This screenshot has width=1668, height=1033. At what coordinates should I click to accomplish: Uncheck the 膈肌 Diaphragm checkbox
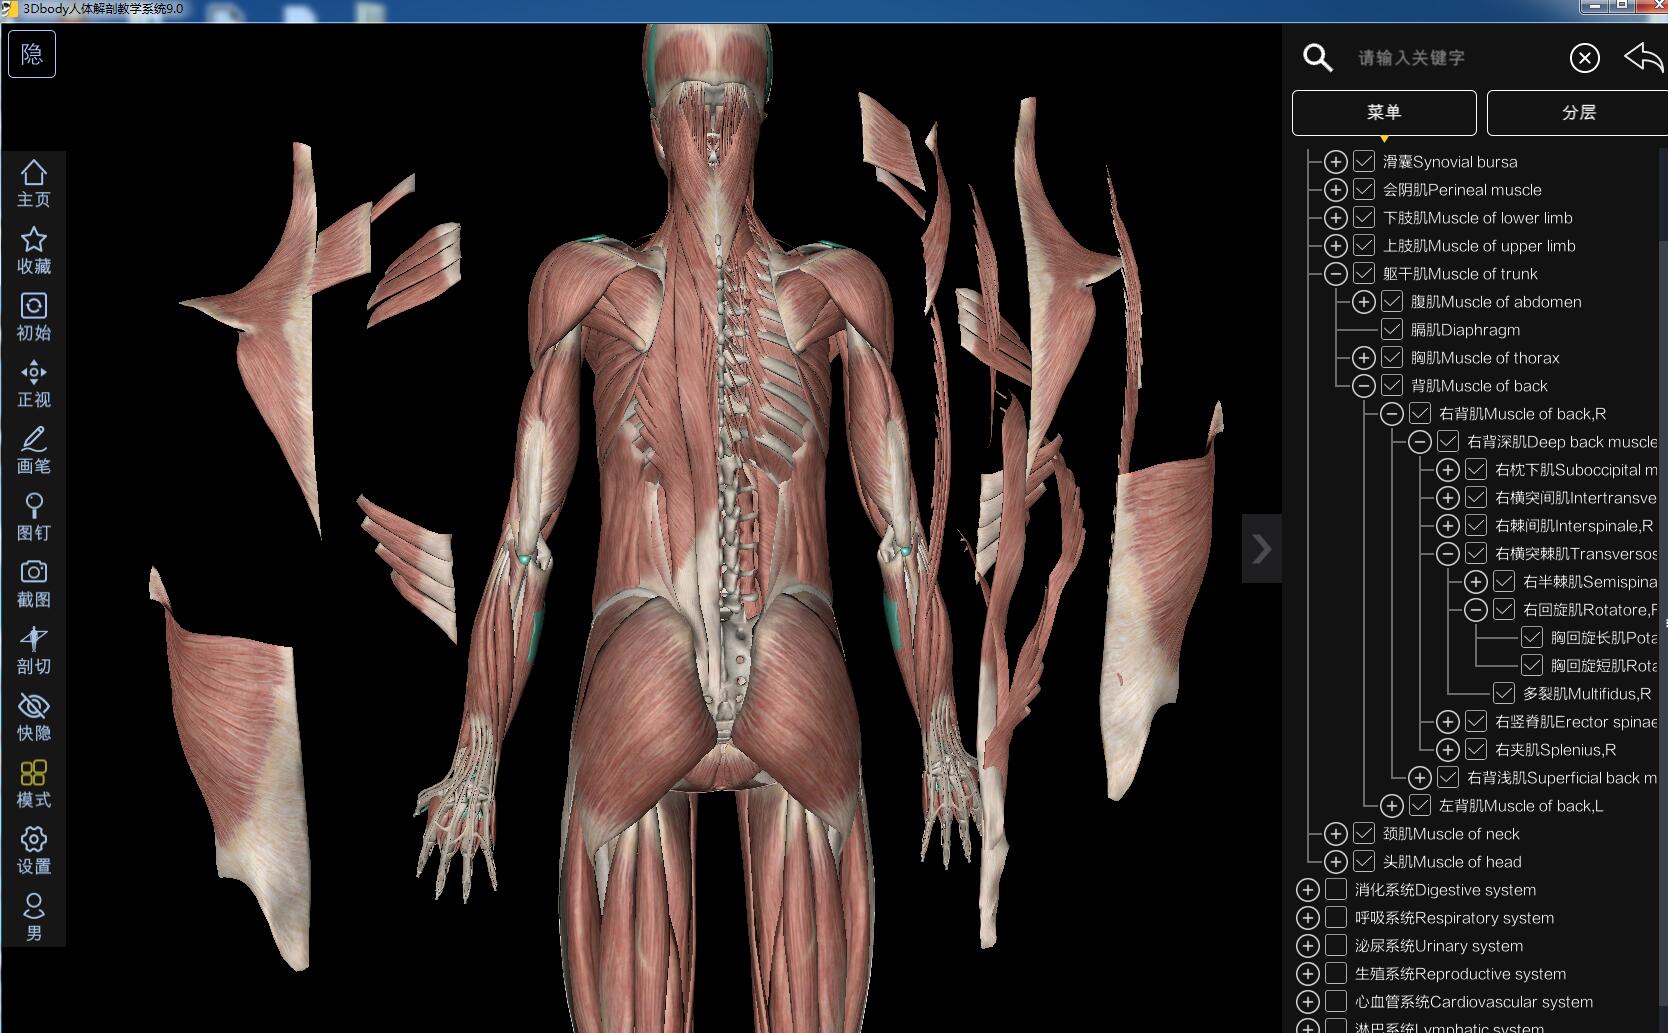pos(1392,330)
